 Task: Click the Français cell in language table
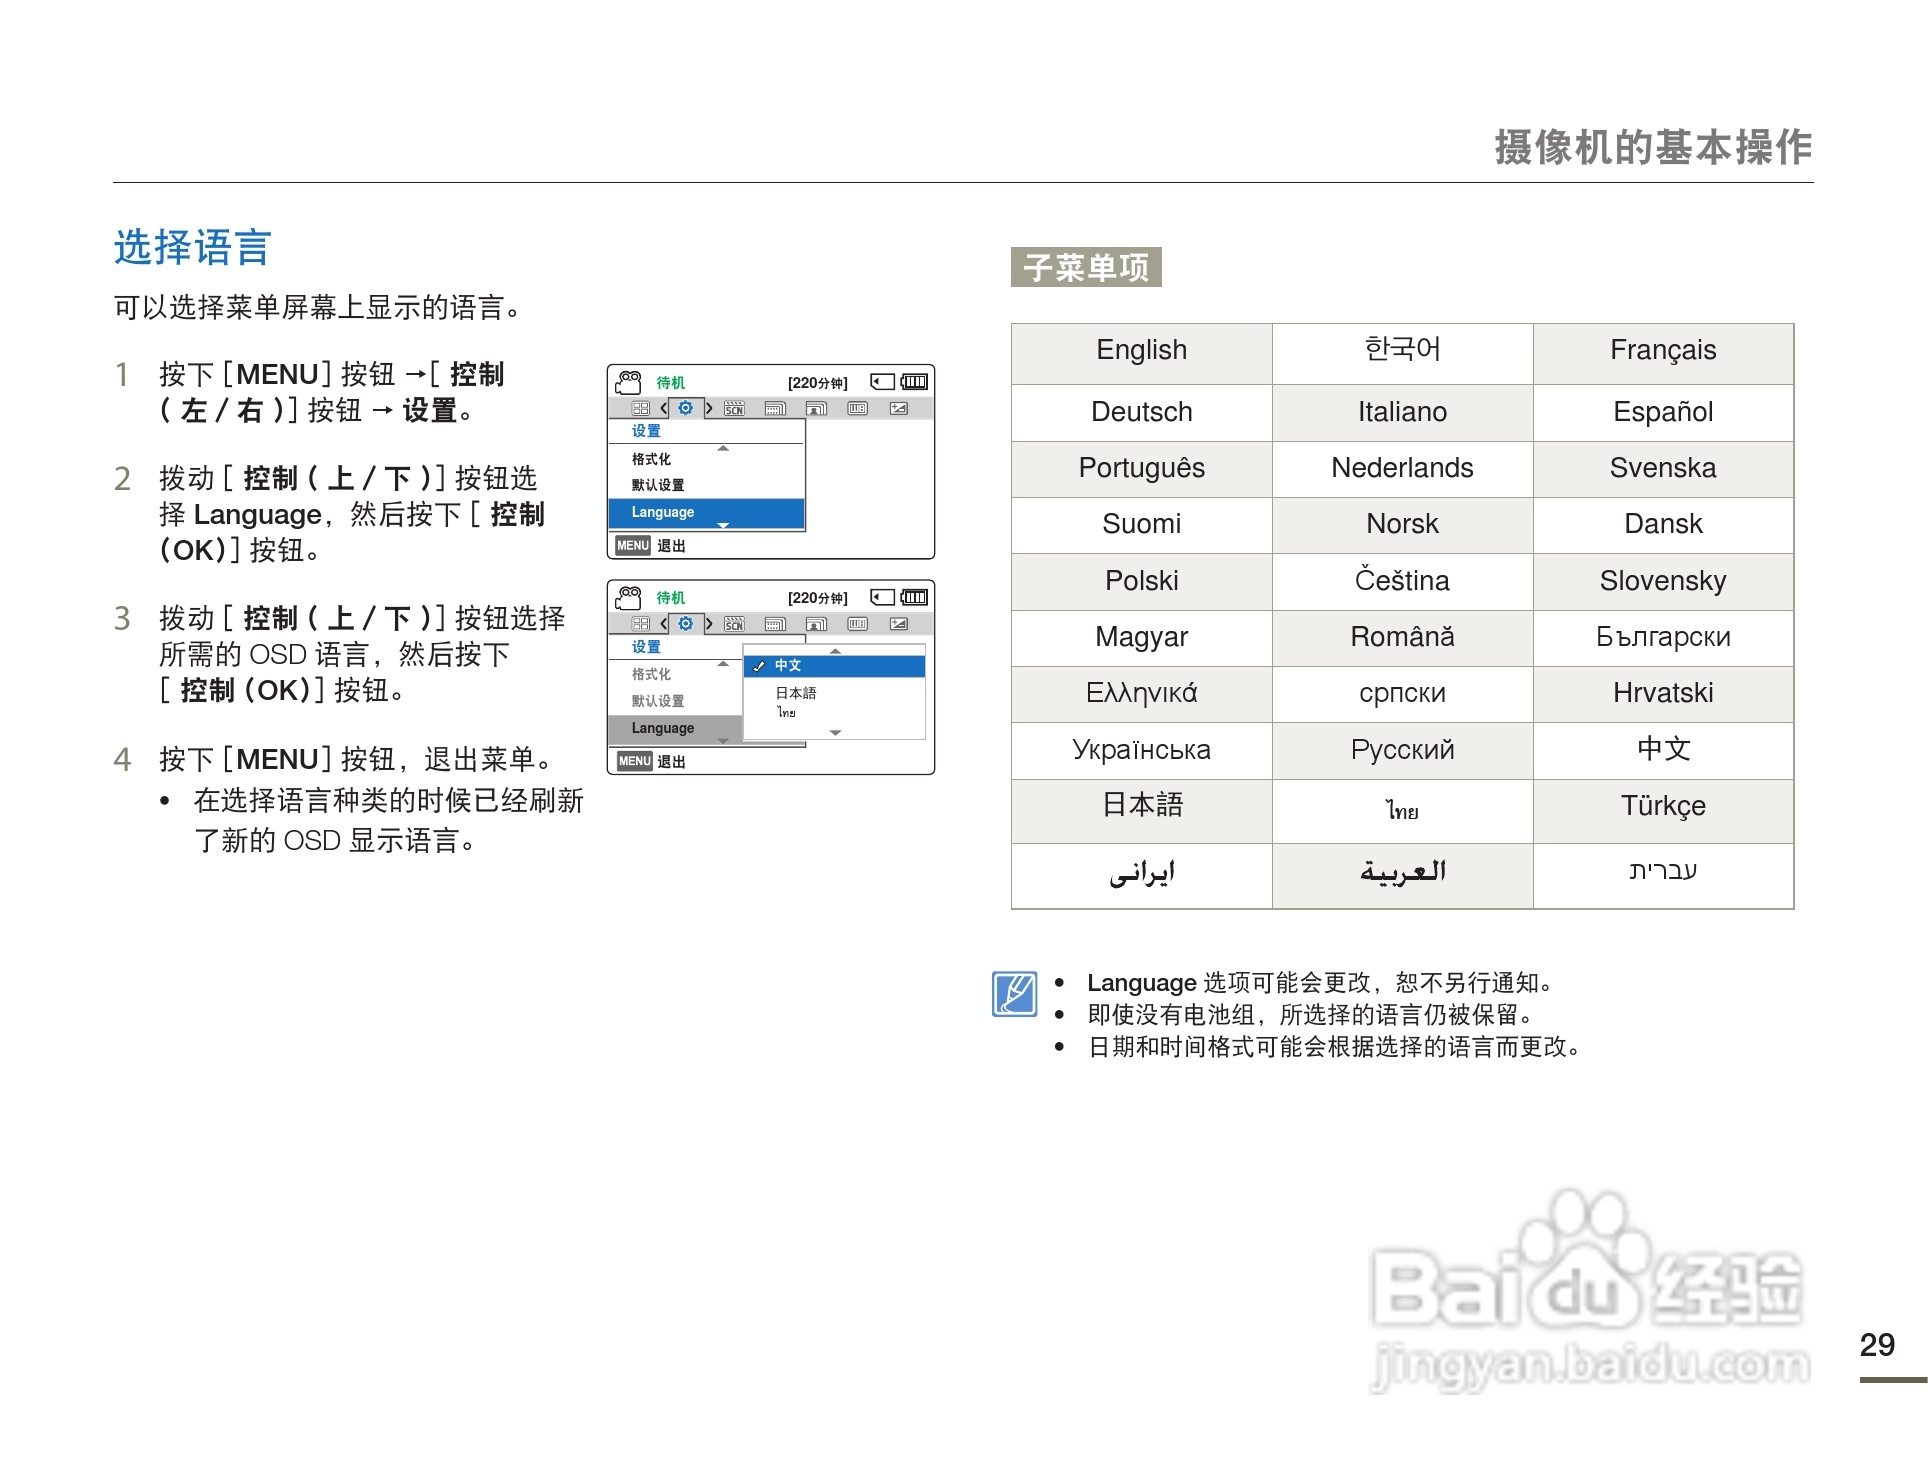click(1662, 351)
